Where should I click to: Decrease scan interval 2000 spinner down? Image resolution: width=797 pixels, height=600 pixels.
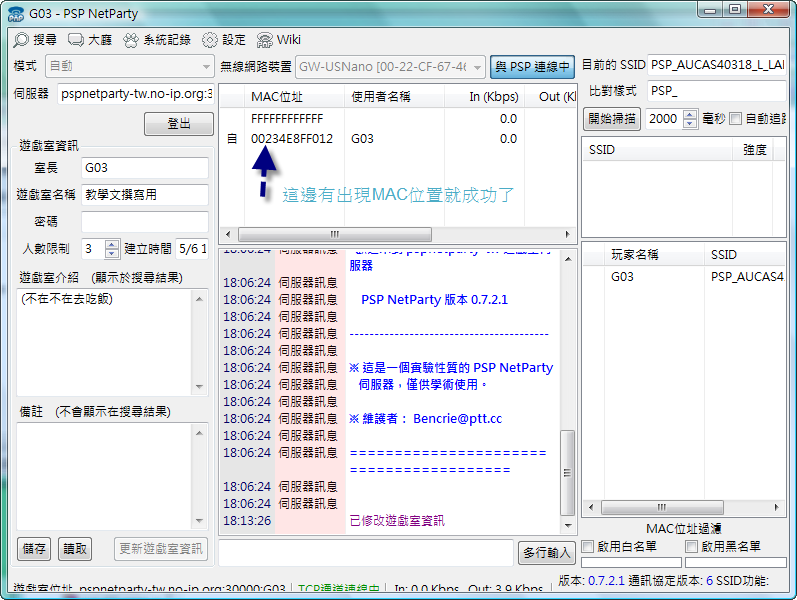coord(689,124)
